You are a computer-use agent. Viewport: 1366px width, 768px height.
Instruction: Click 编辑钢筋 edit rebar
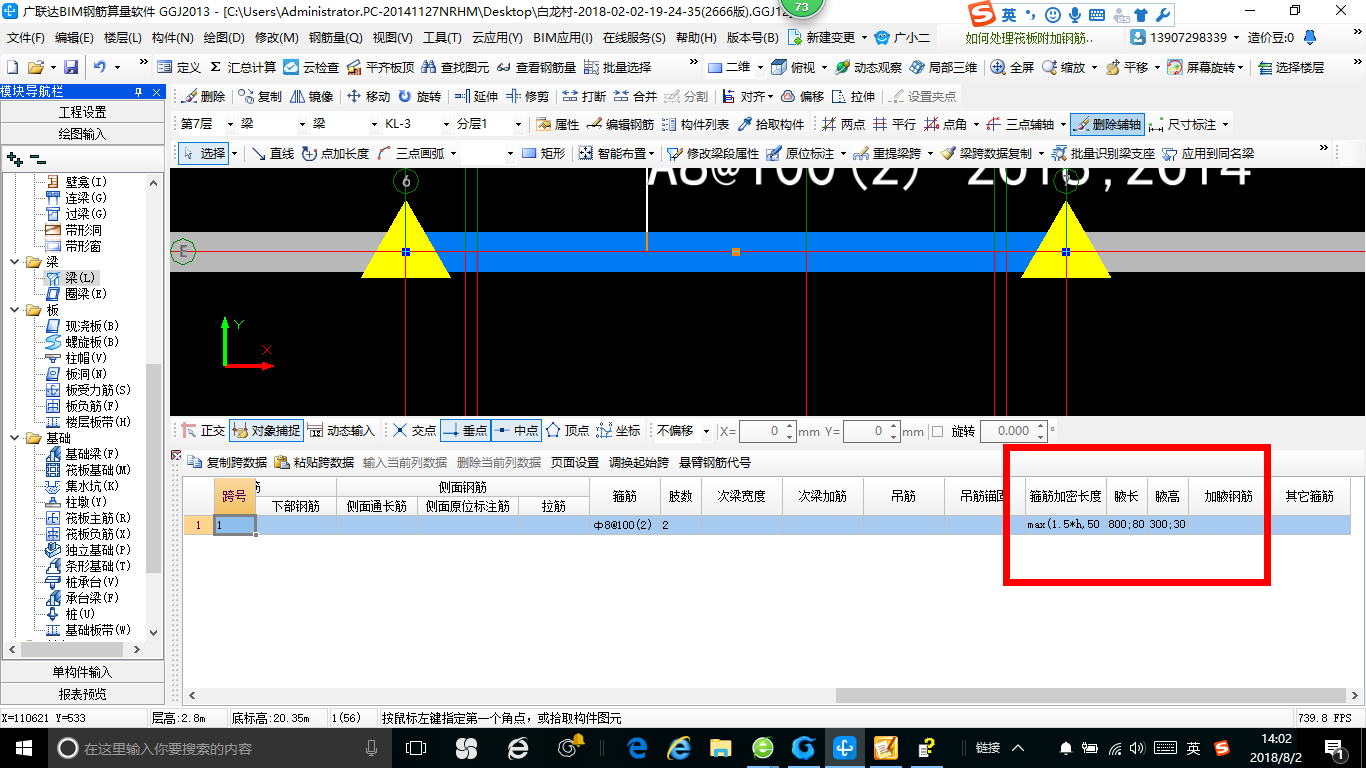pos(620,125)
